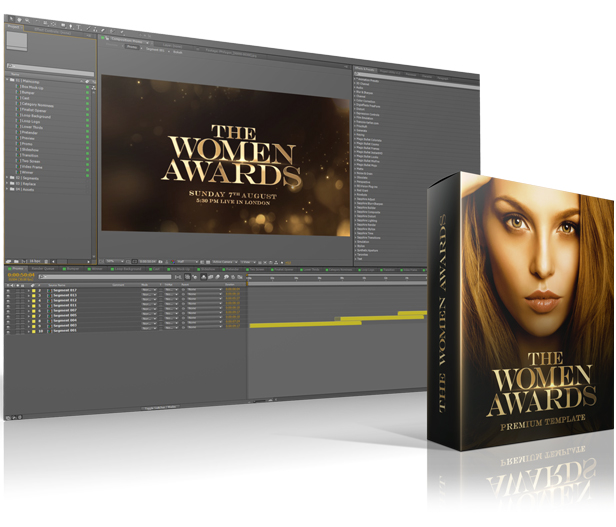Hide the Segment 003 layer eye
616x527 pixels.
[x=8, y=326]
